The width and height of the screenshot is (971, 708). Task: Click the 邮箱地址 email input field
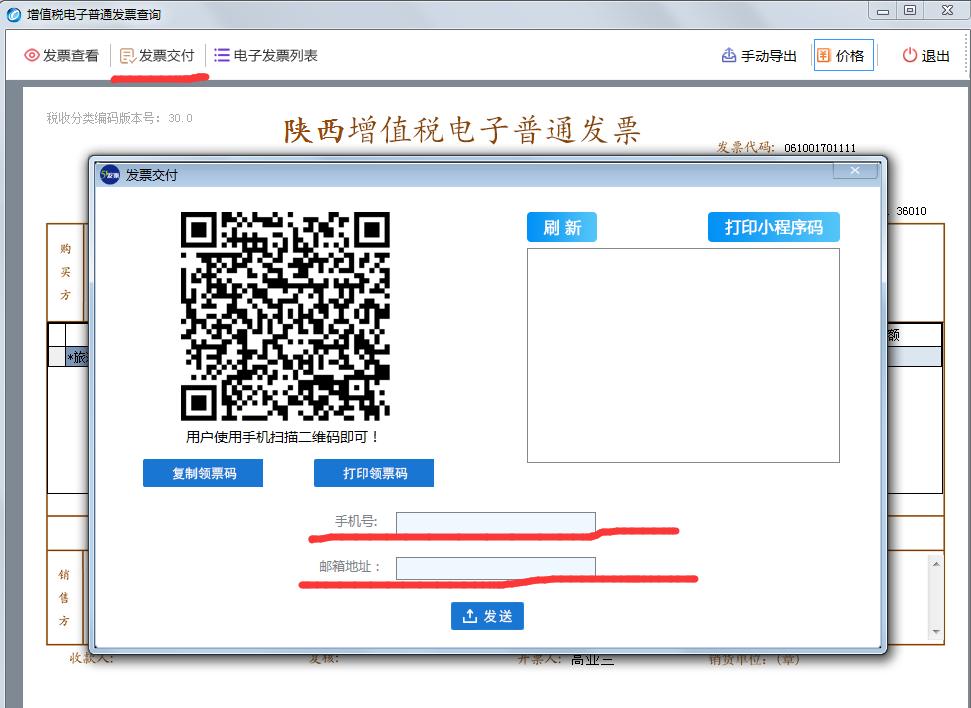tap(495, 567)
